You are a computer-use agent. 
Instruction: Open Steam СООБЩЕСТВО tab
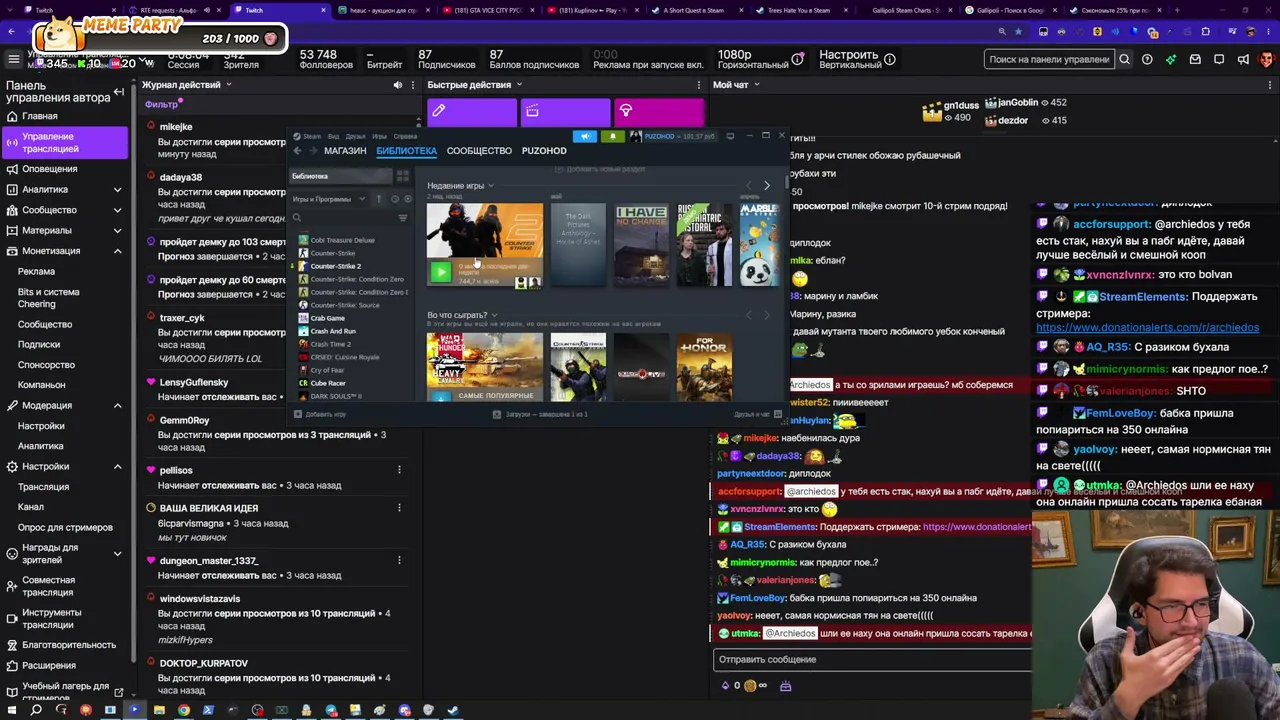pos(479,151)
